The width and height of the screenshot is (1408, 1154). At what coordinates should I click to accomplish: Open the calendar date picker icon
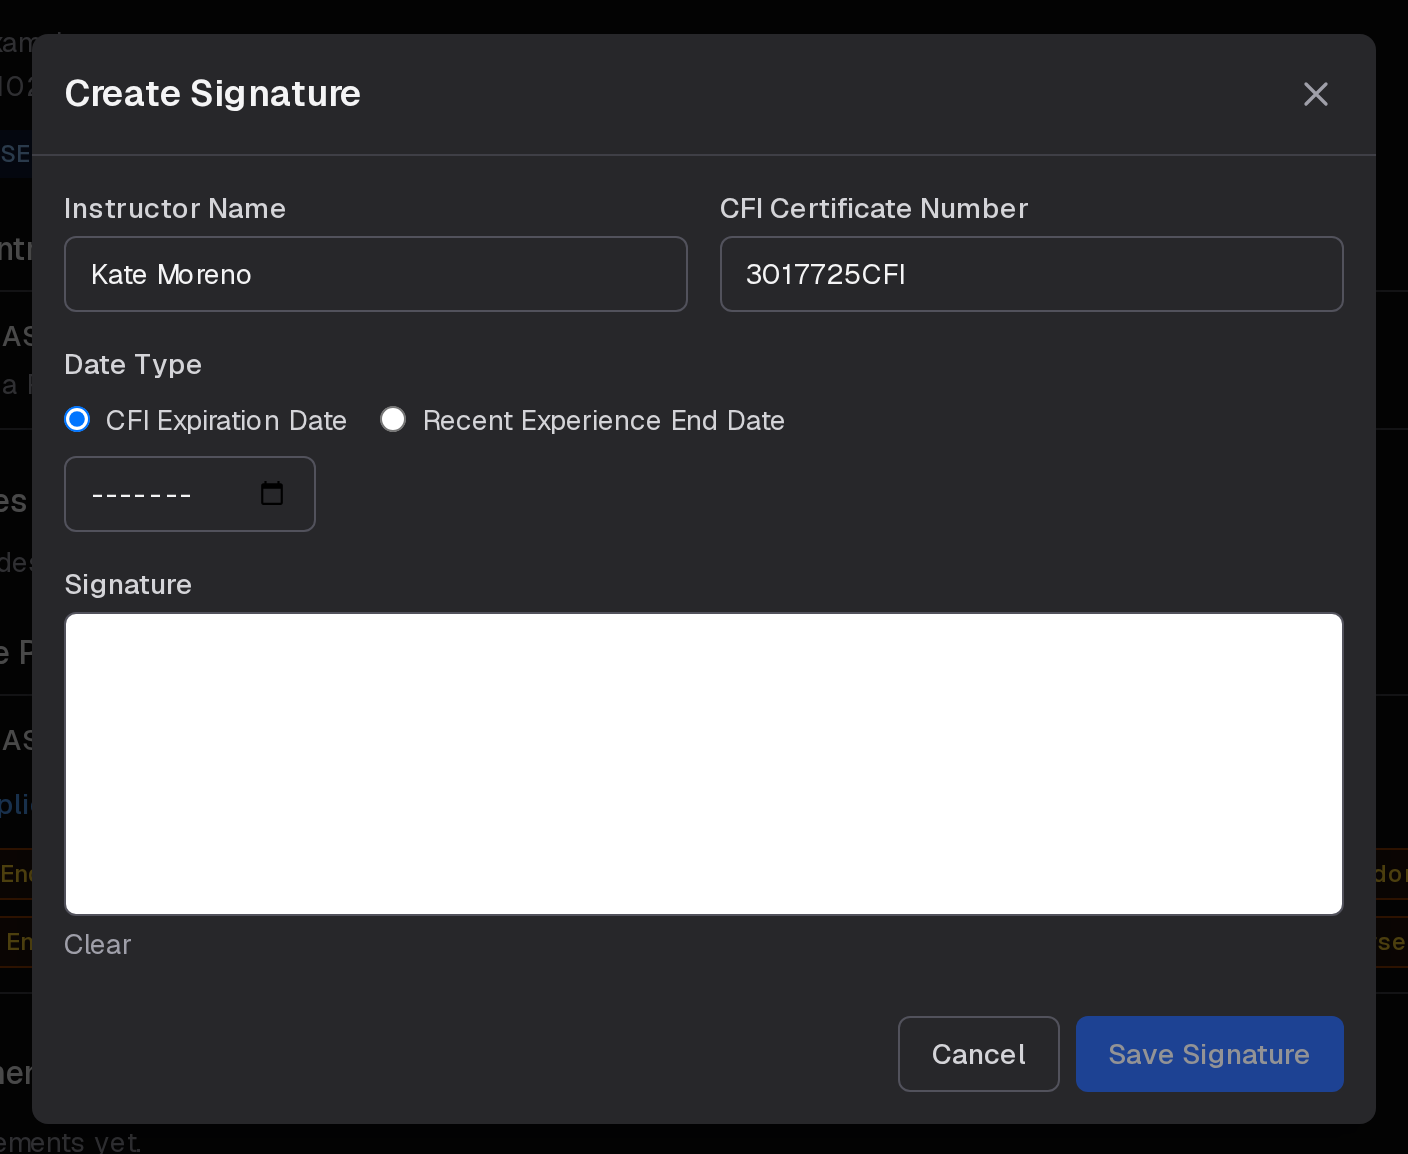[x=272, y=493]
